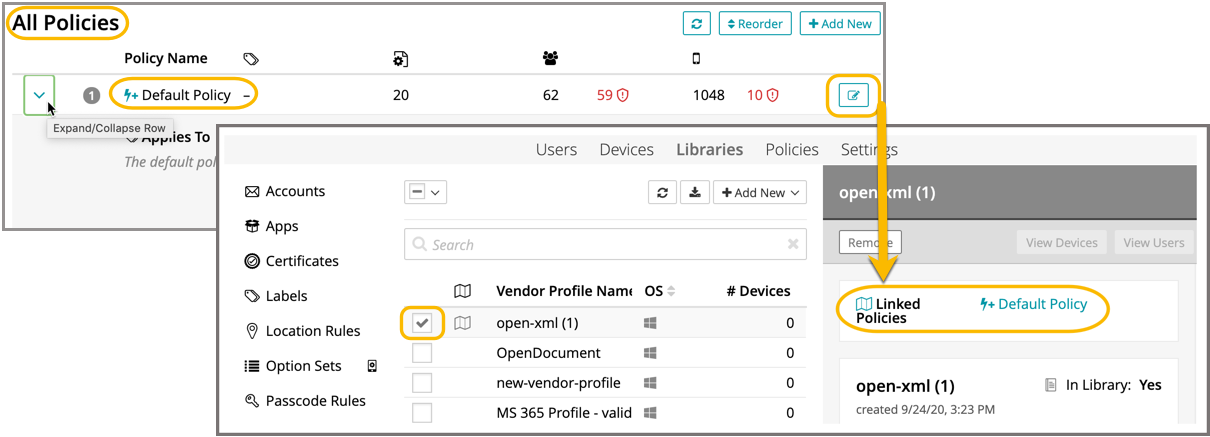Click red shield warning icon beside 59
Screen dimensions: 1210x437
coord(621,96)
